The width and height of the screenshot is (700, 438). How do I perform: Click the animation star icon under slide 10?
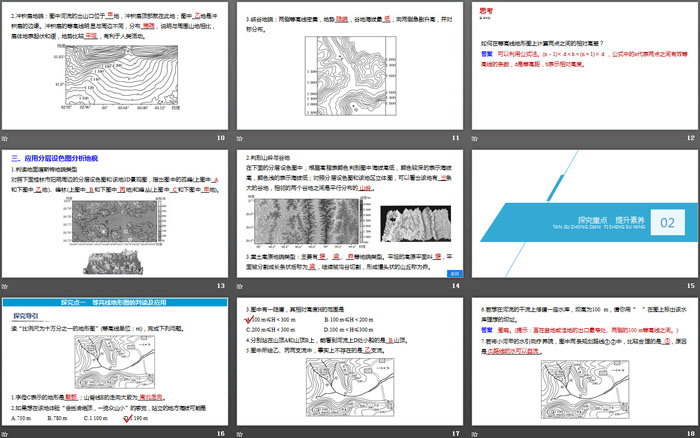coord(5,138)
